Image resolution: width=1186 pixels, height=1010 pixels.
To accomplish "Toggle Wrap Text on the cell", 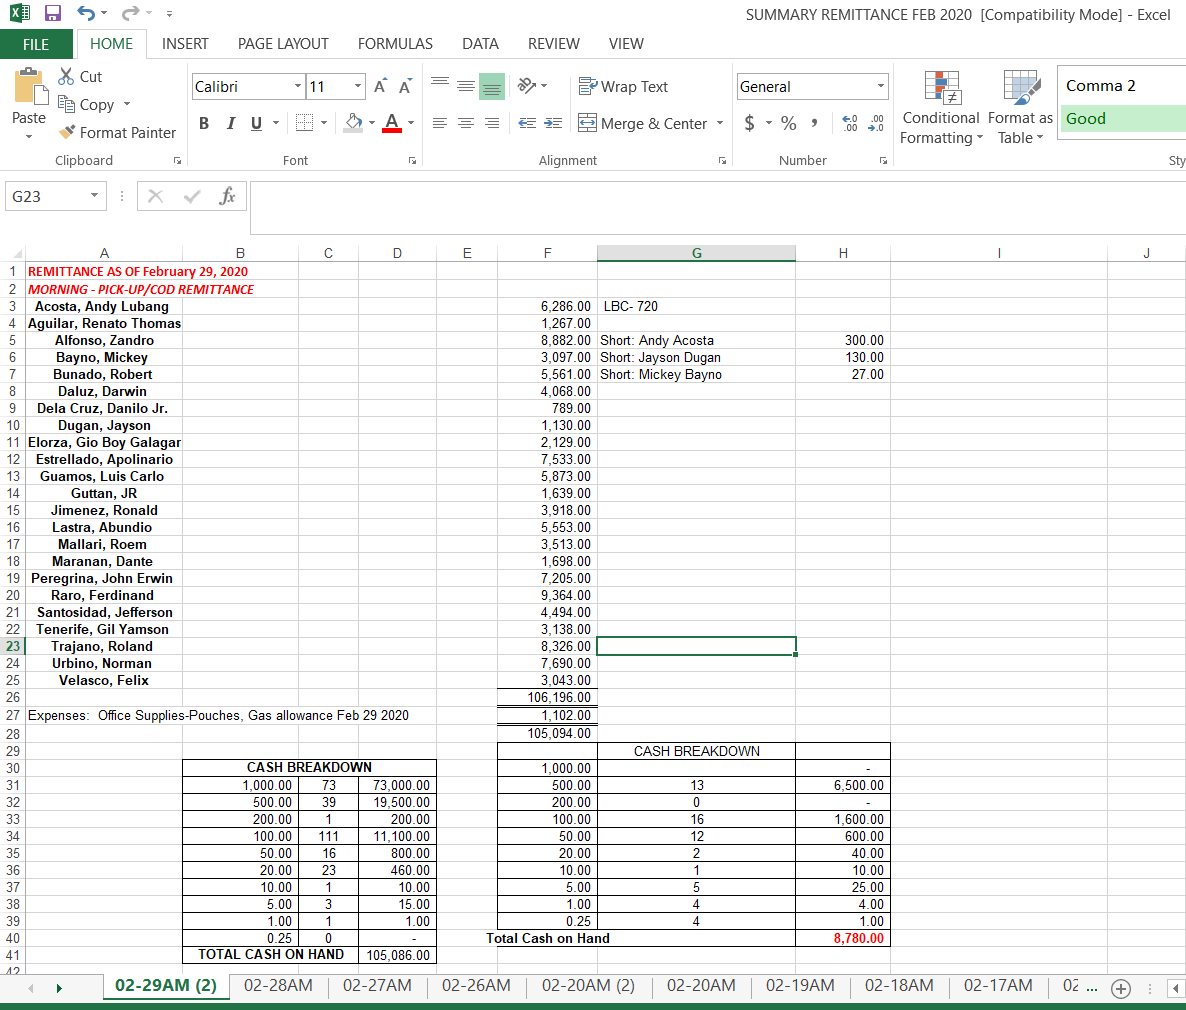I will [x=623, y=86].
